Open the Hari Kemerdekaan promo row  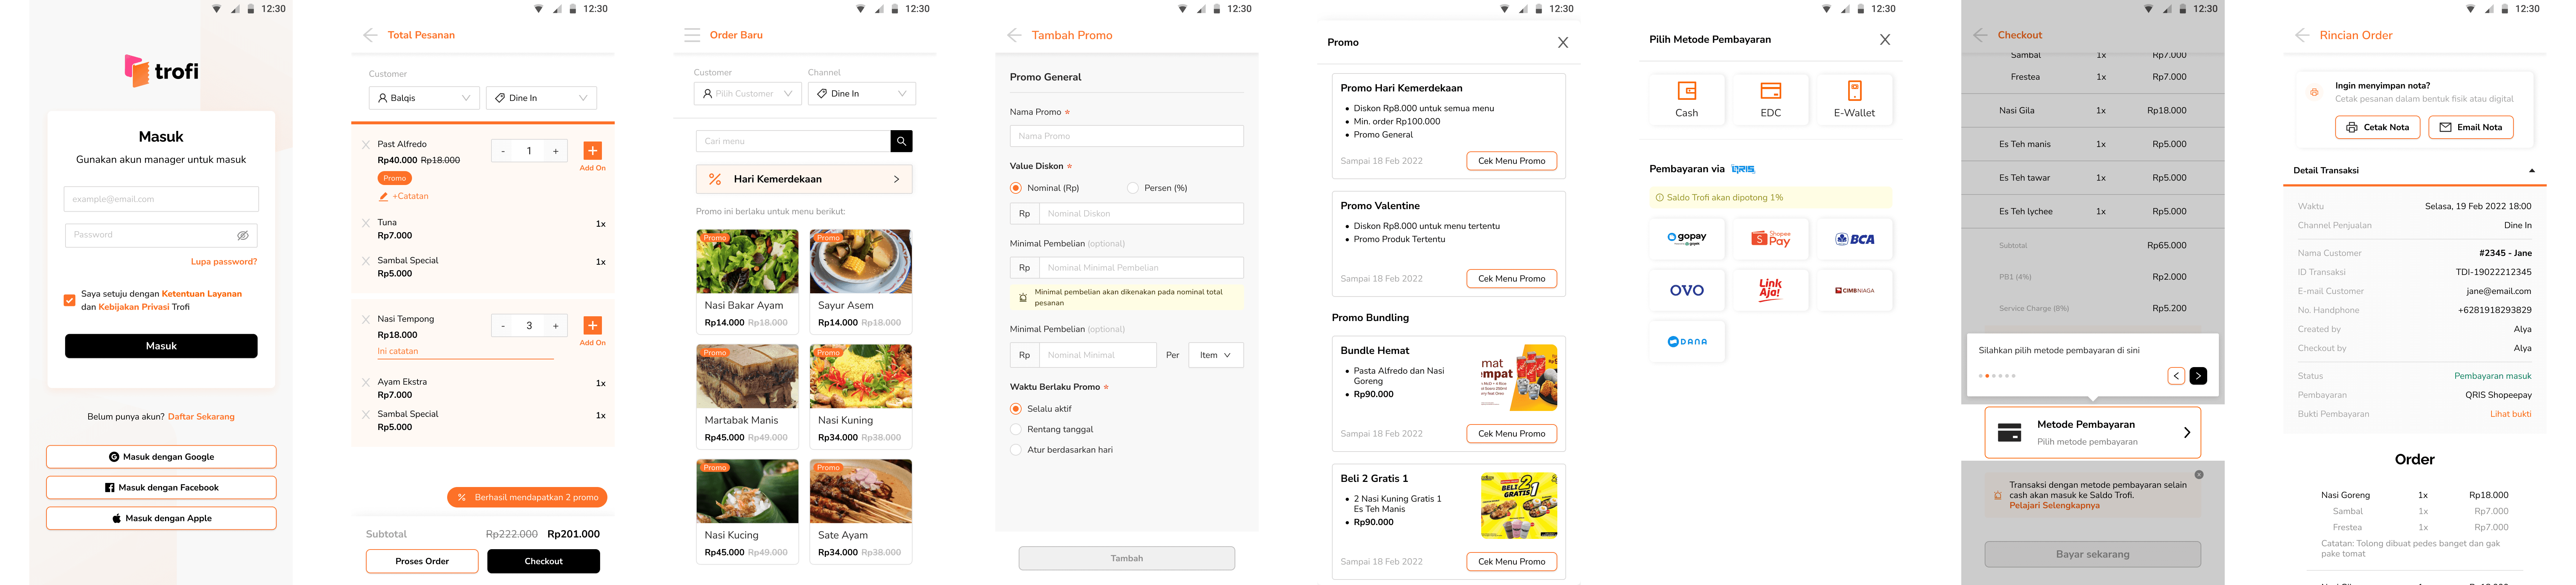[x=803, y=179]
